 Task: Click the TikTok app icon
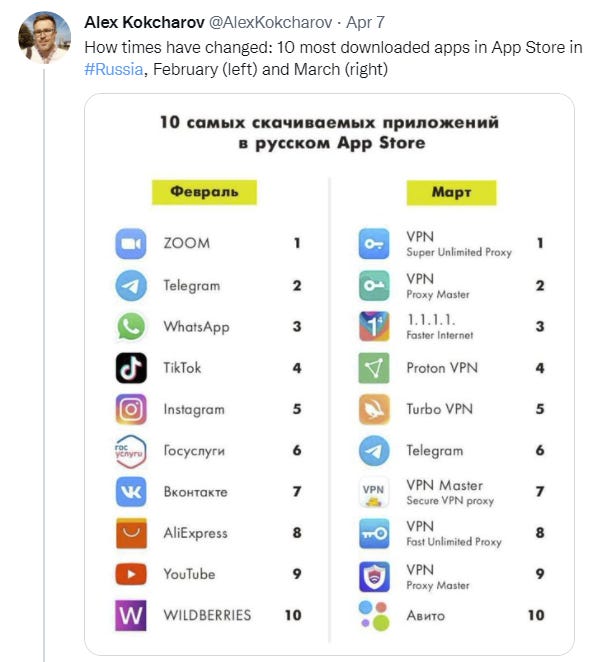(x=131, y=368)
